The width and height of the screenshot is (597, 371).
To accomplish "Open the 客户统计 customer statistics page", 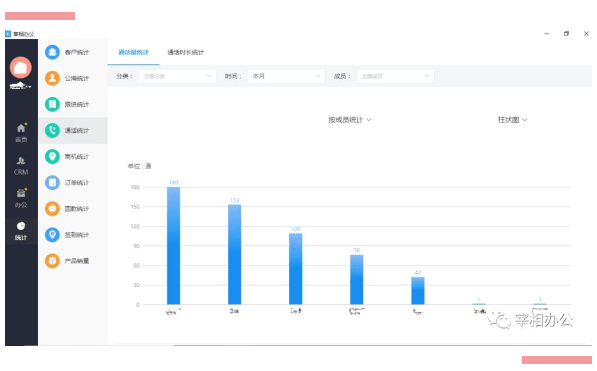I will [73, 52].
